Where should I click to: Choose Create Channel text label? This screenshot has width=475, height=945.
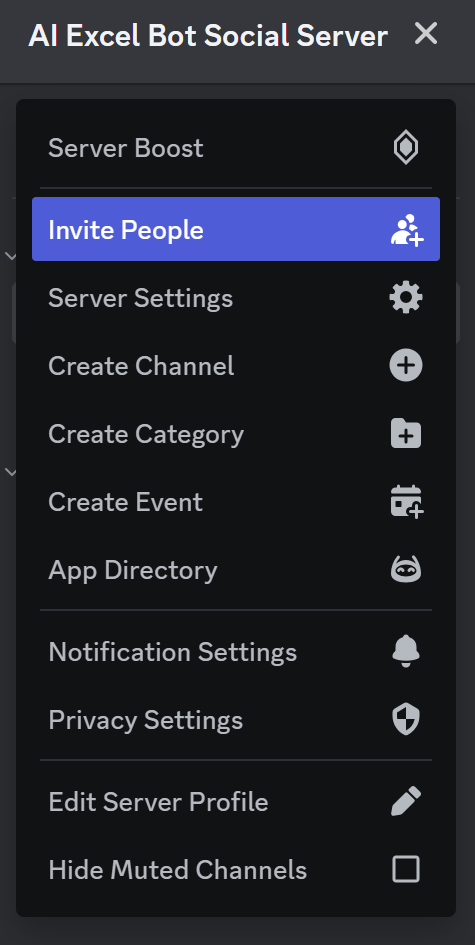(141, 366)
